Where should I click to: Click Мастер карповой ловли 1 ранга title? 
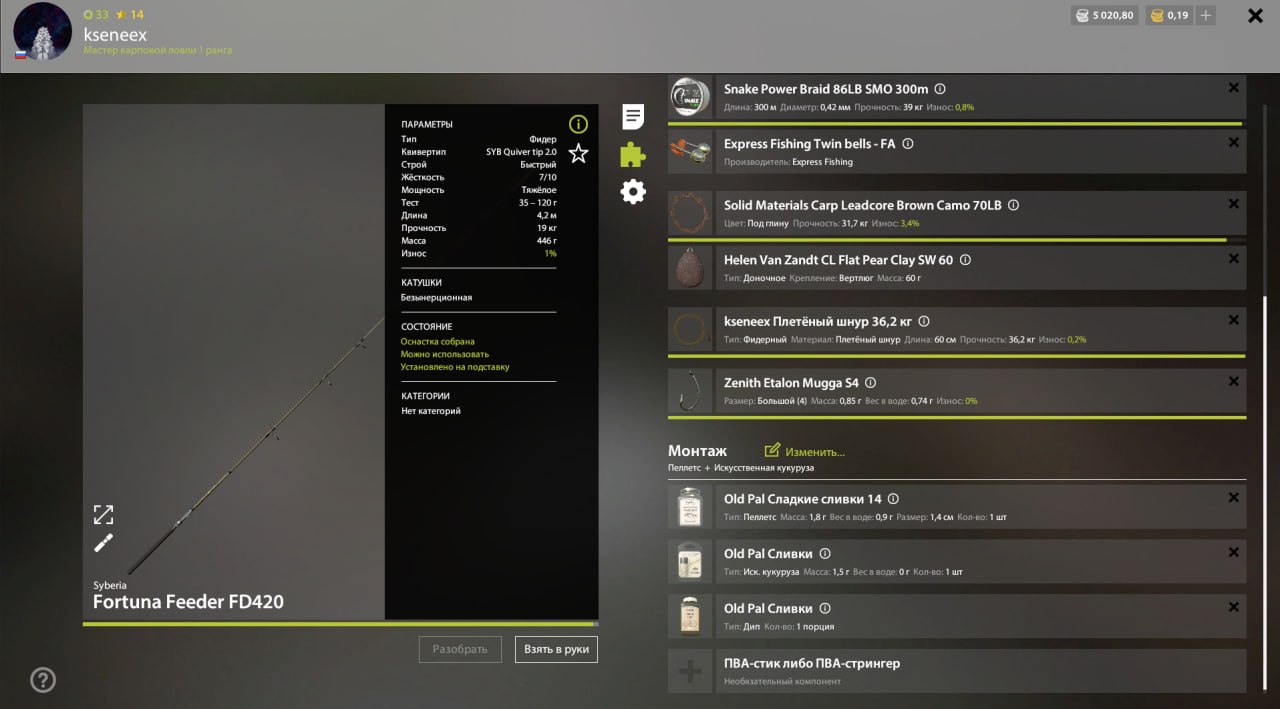pos(158,50)
